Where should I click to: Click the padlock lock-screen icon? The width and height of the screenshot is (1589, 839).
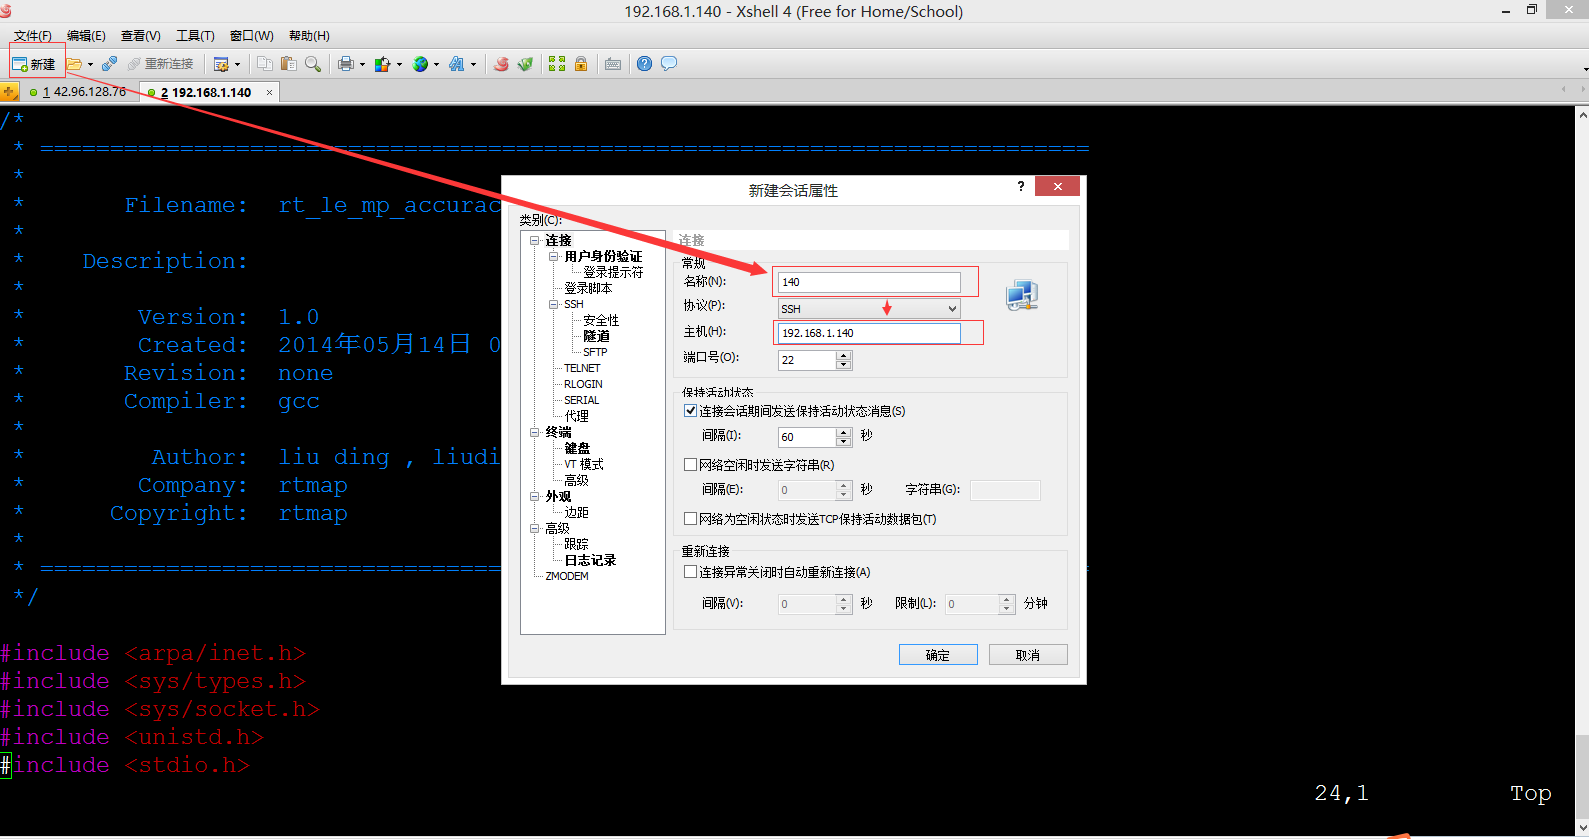click(581, 64)
